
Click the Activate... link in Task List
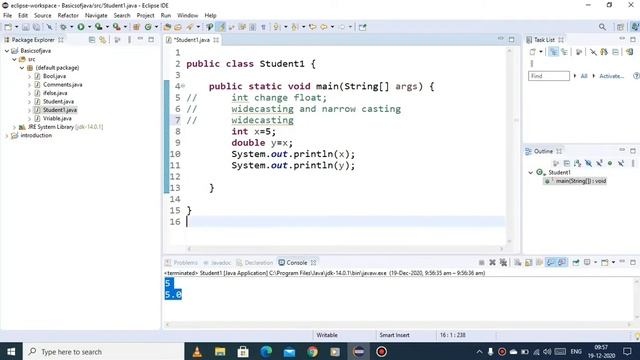tap(611, 76)
